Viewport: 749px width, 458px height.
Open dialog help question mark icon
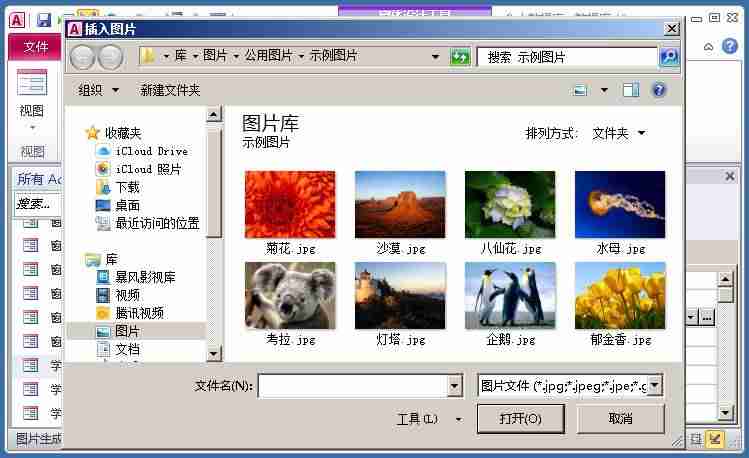pyautogui.click(x=659, y=90)
